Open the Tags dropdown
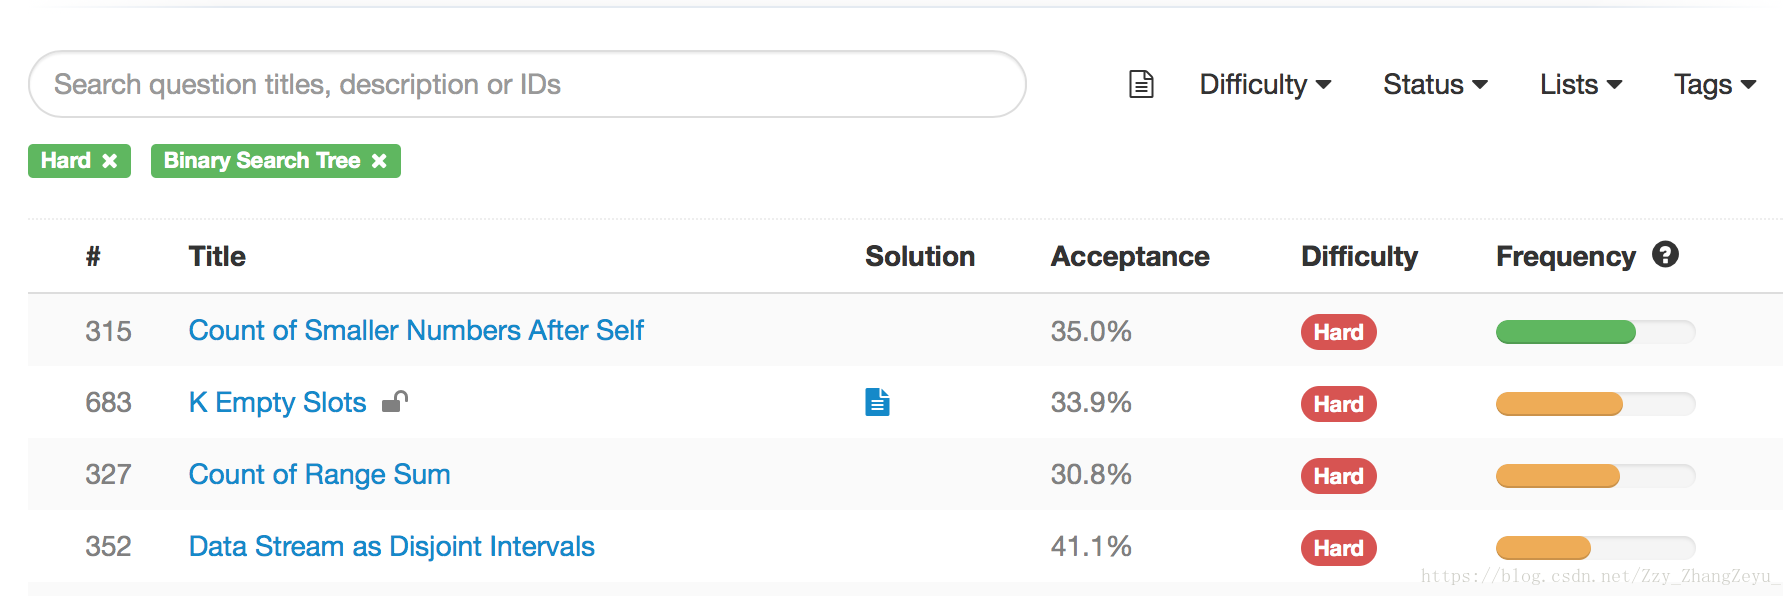This screenshot has height=596, width=1792. point(1715,85)
